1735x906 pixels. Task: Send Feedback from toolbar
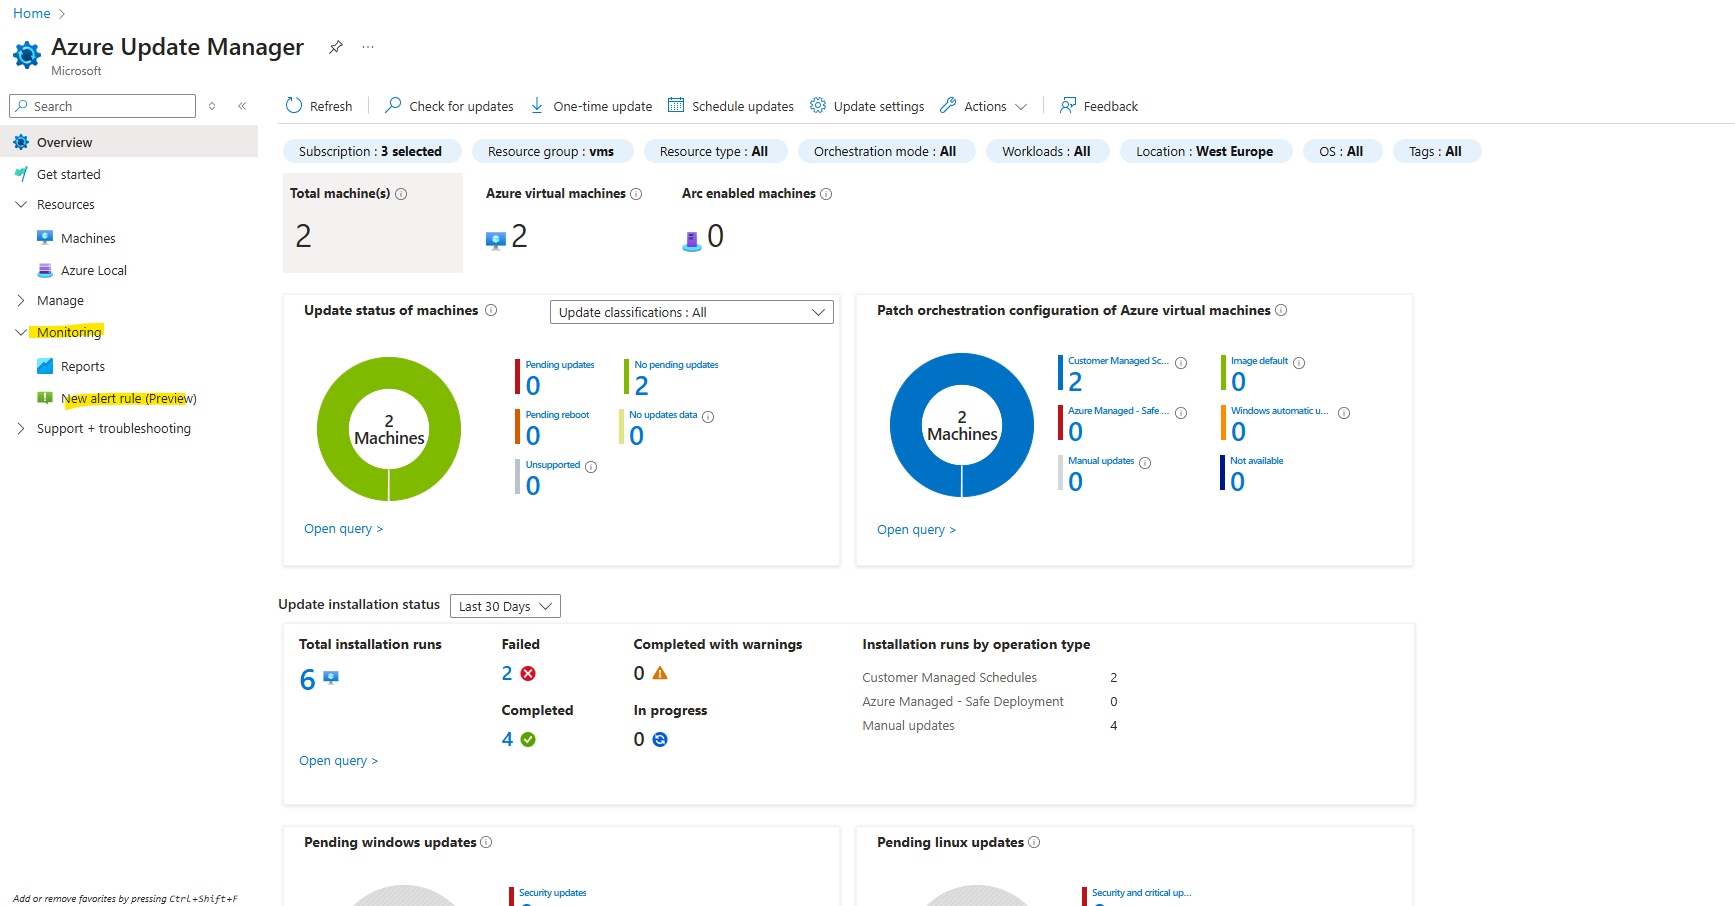[1099, 106]
